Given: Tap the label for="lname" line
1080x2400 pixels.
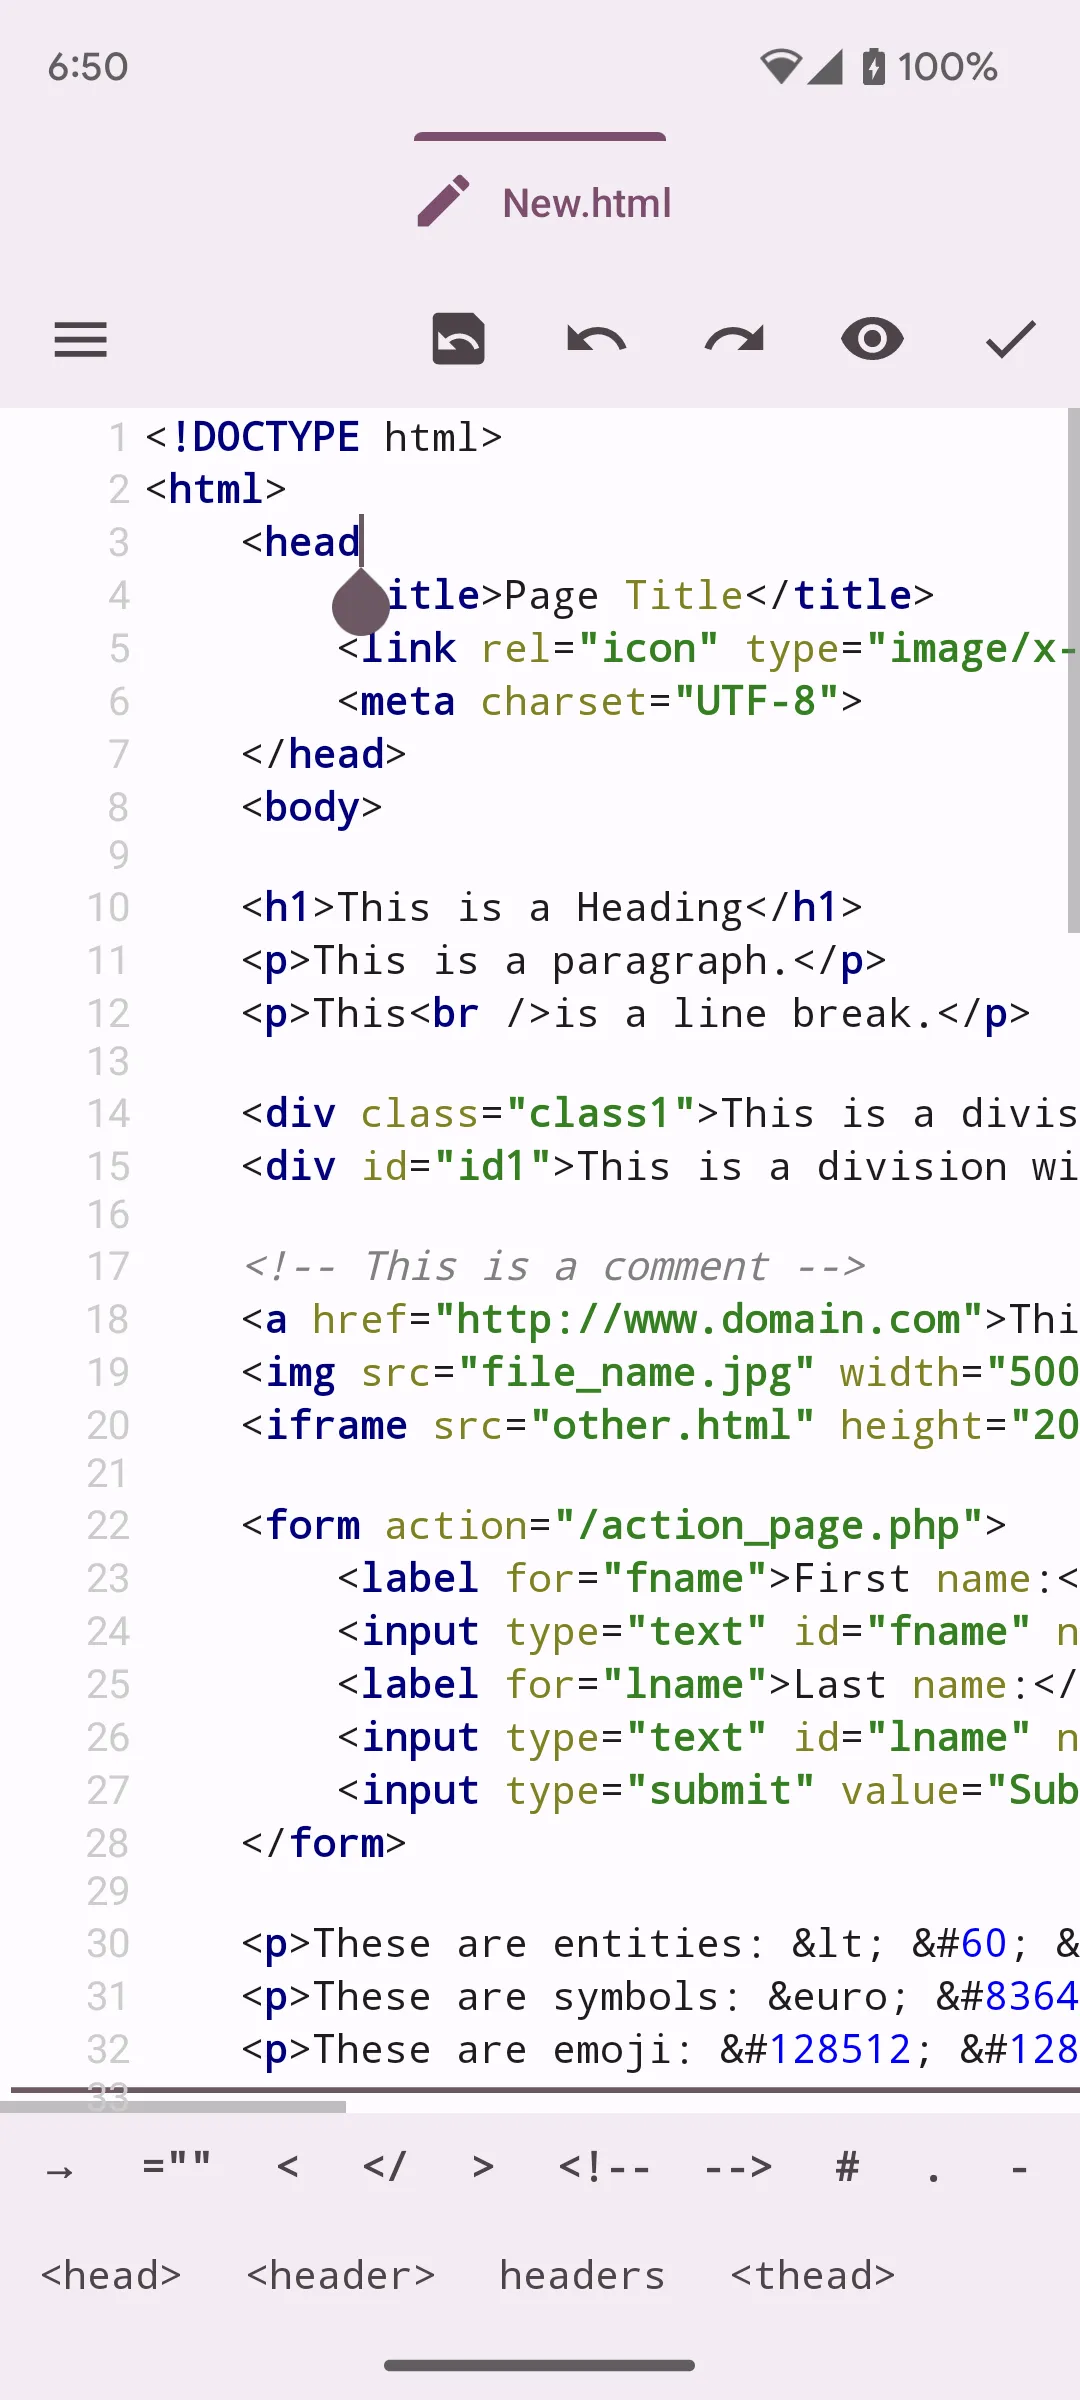Looking at the screenshot, I should tap(708, 1685).
